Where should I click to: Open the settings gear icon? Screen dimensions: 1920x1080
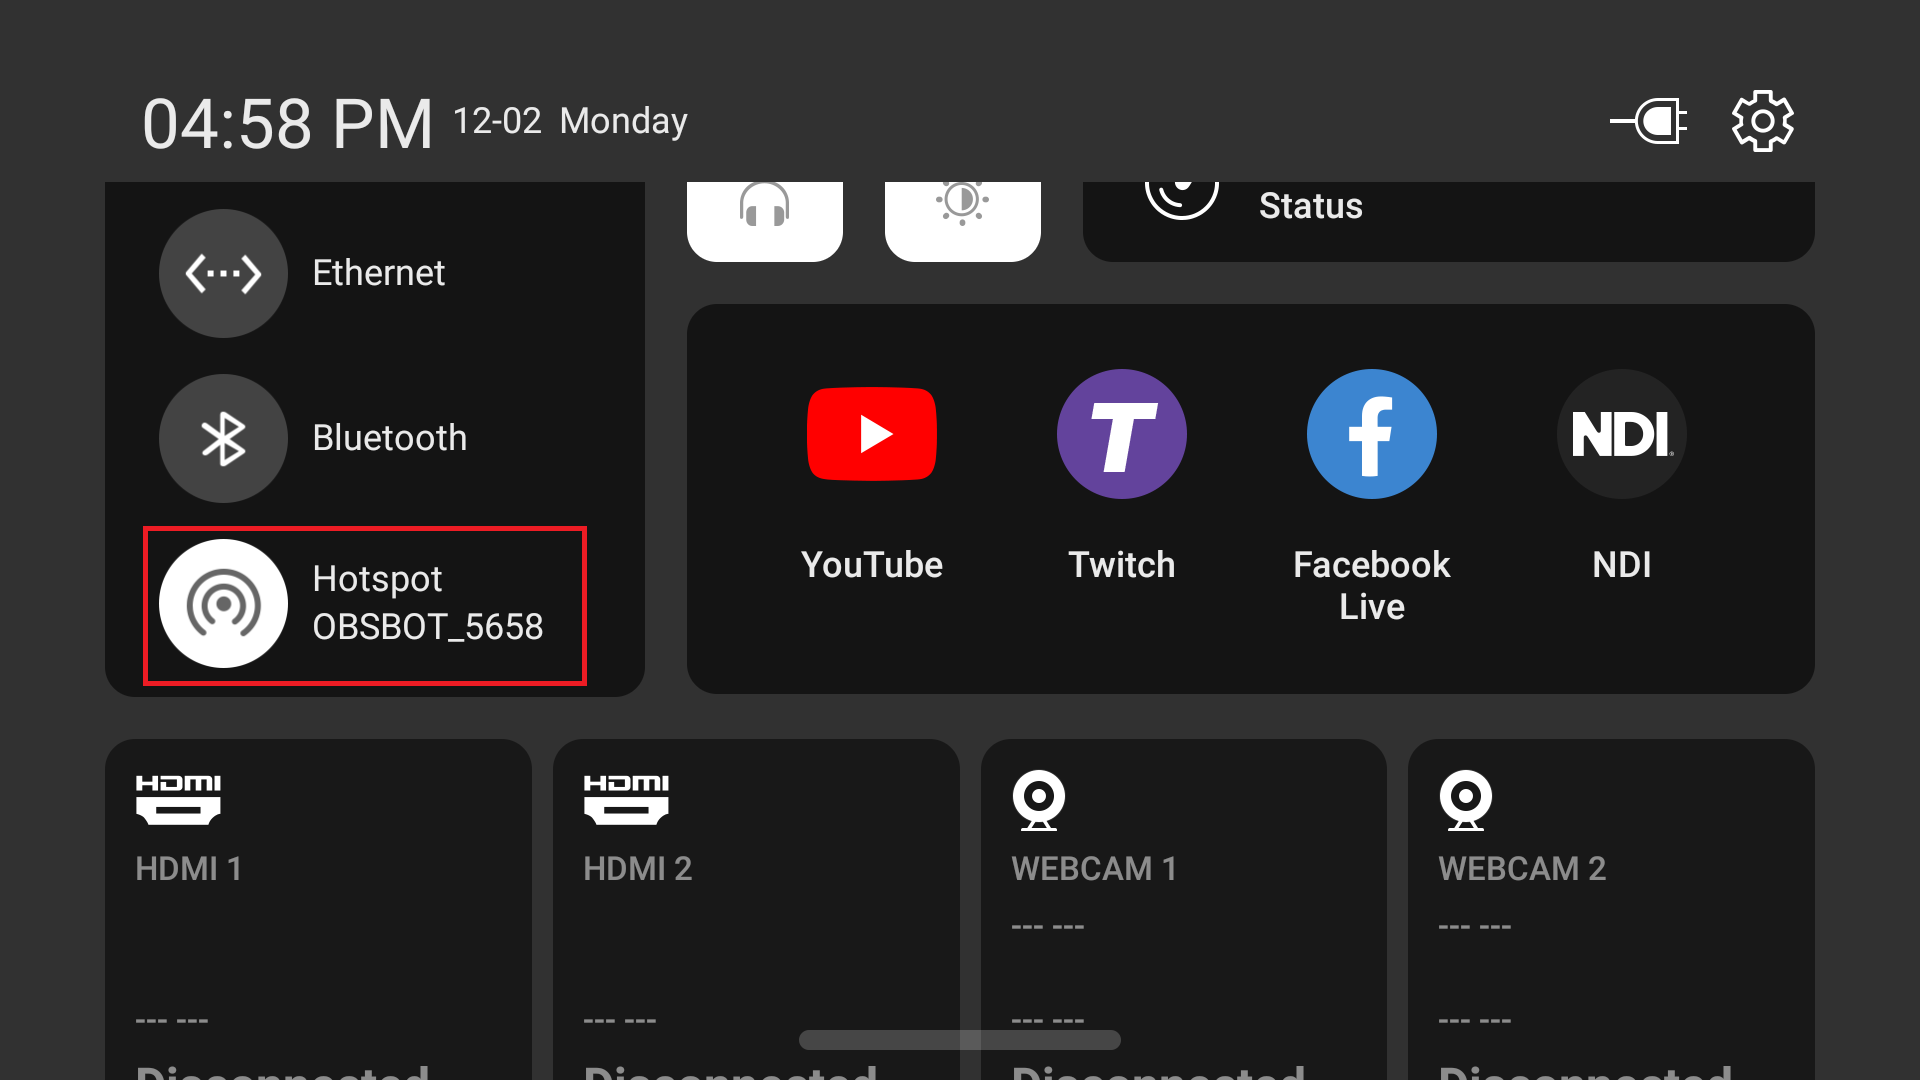(1762, 122)
